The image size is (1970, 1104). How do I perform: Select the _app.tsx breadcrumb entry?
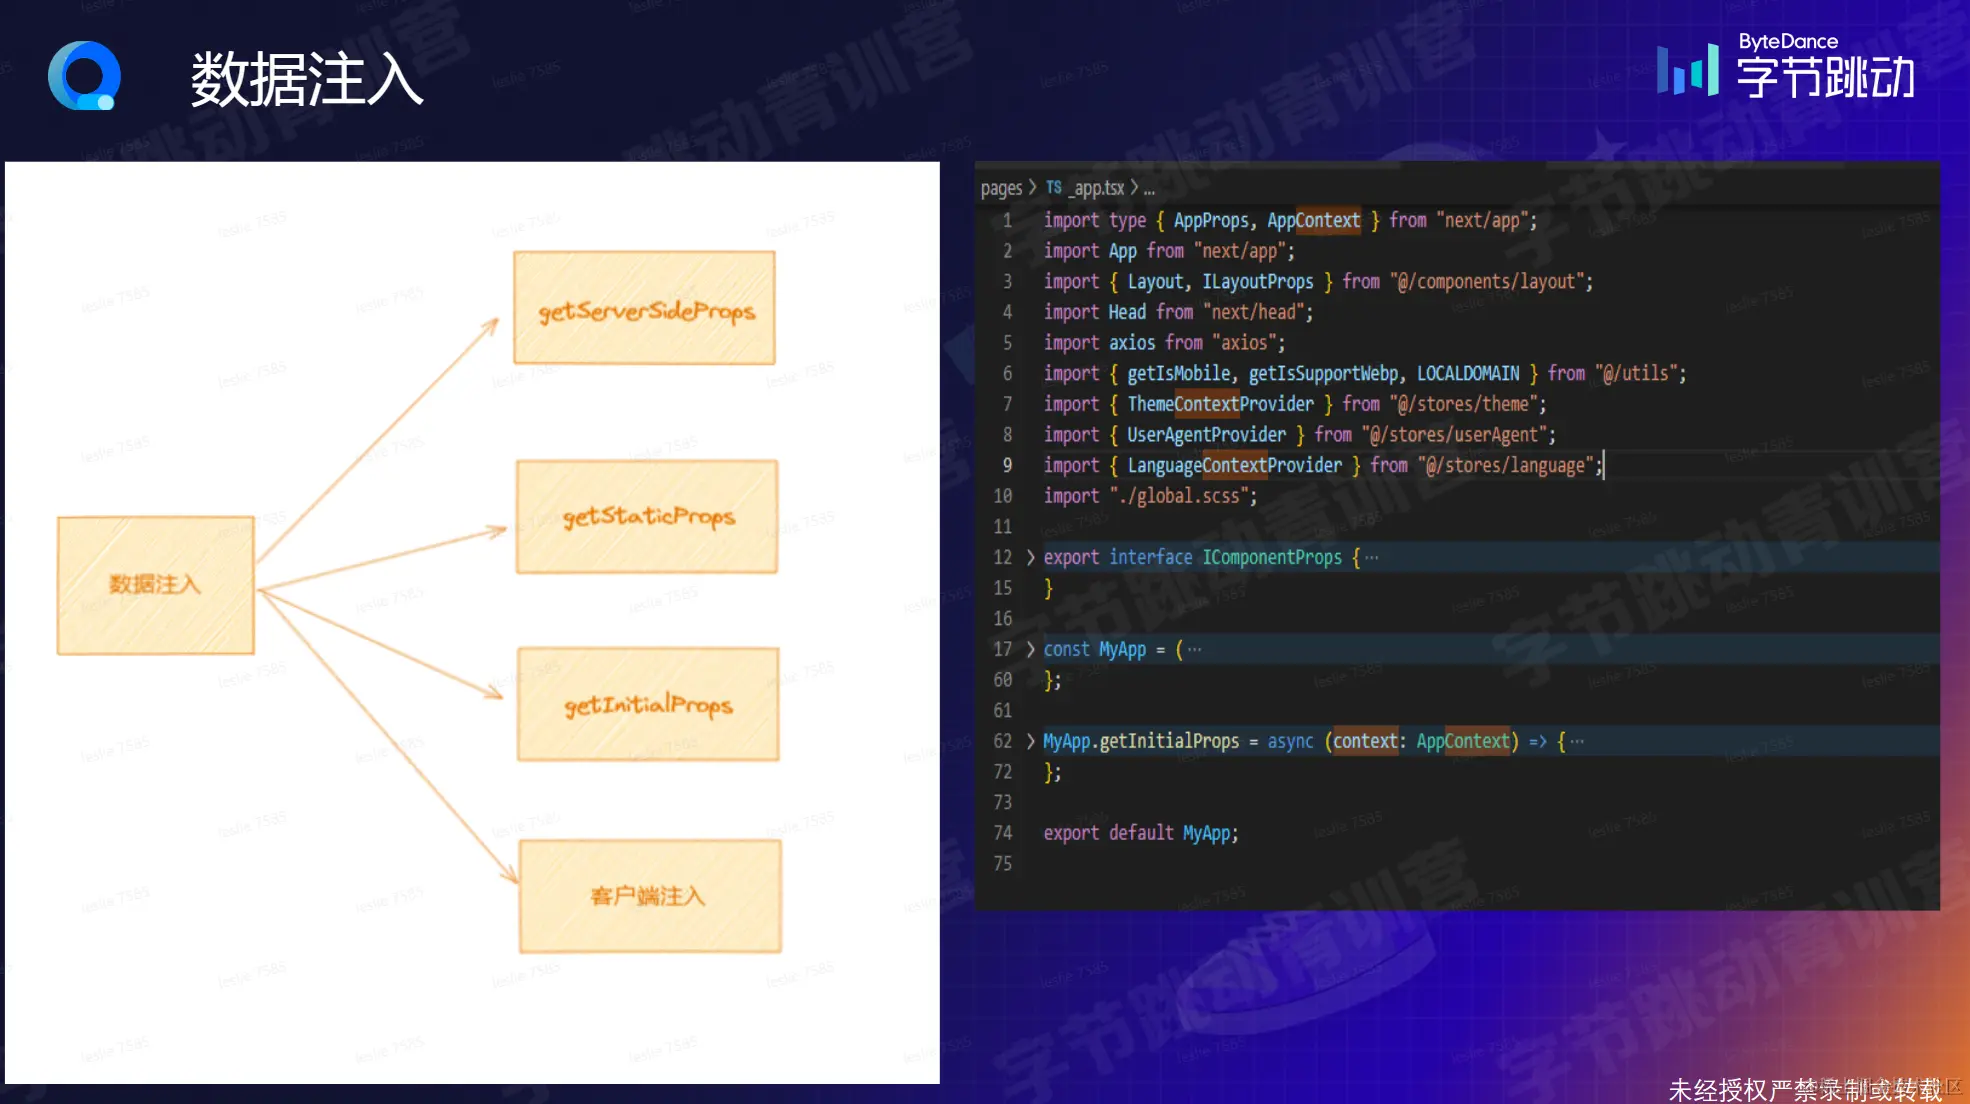[x=1098, y=188]
